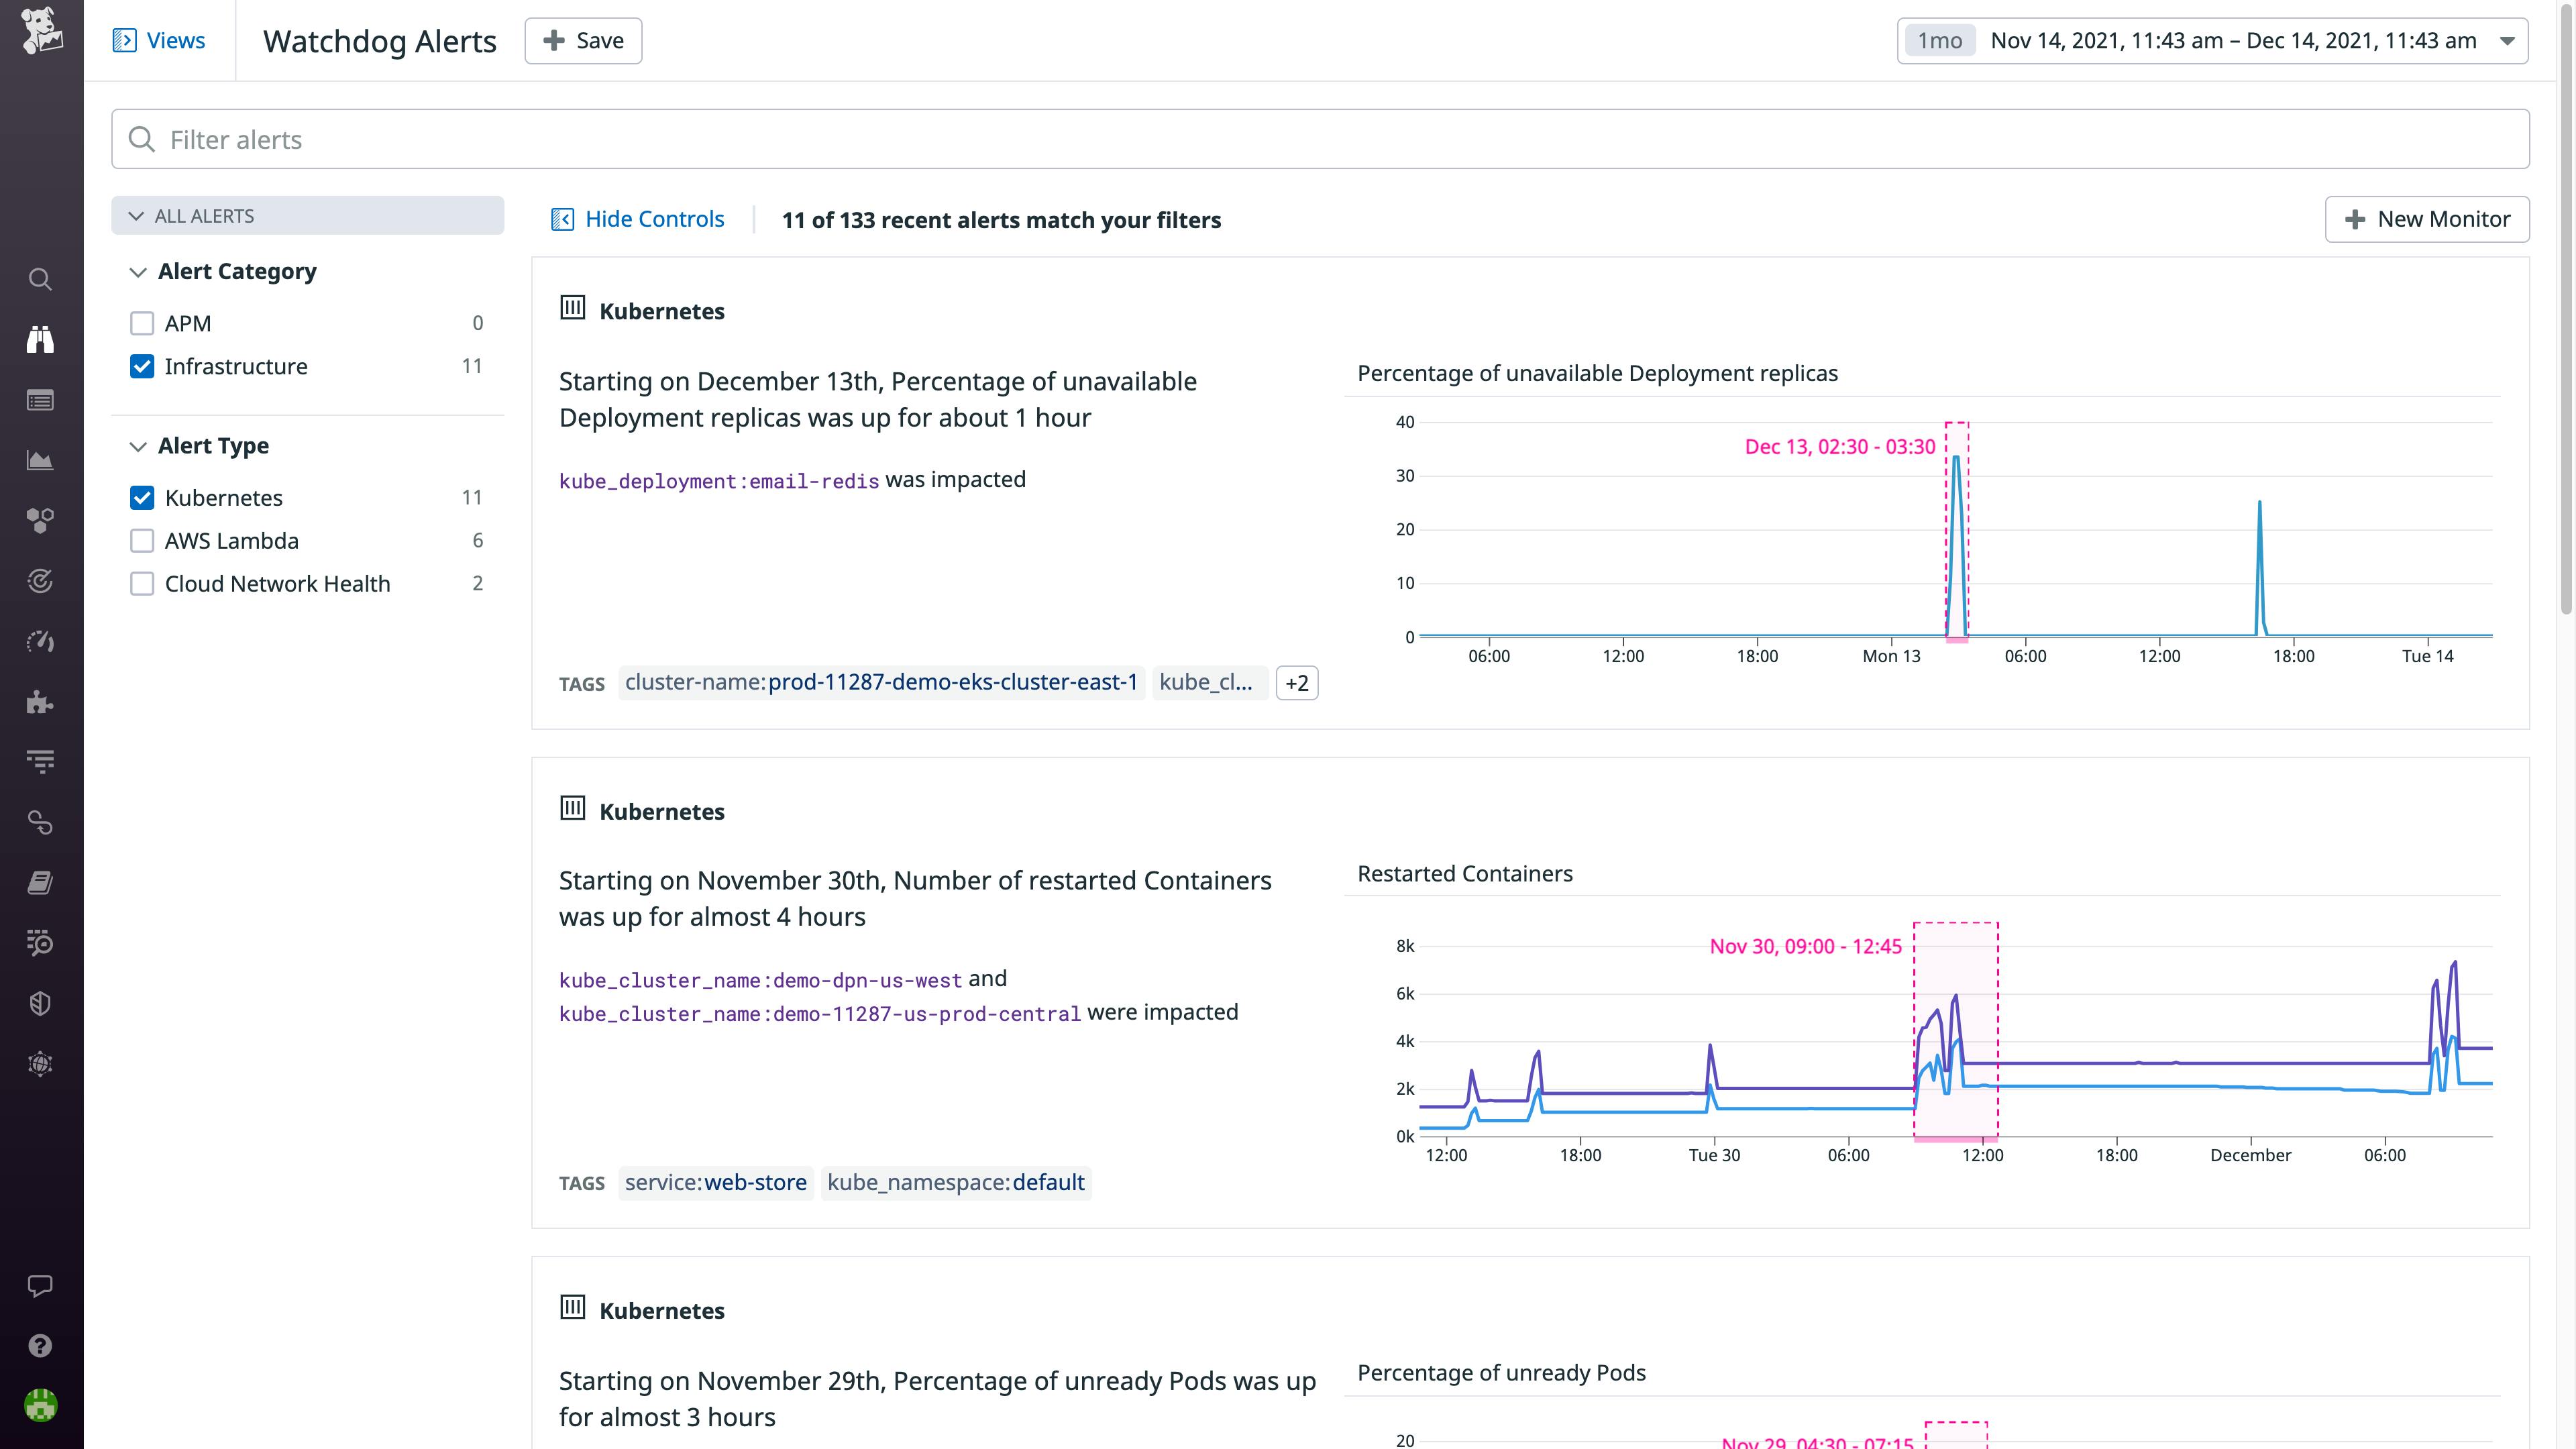Select the Infrastructure hexagons icon
The height and width of the screenshot is (1449, 2576).
coord(40,519)
